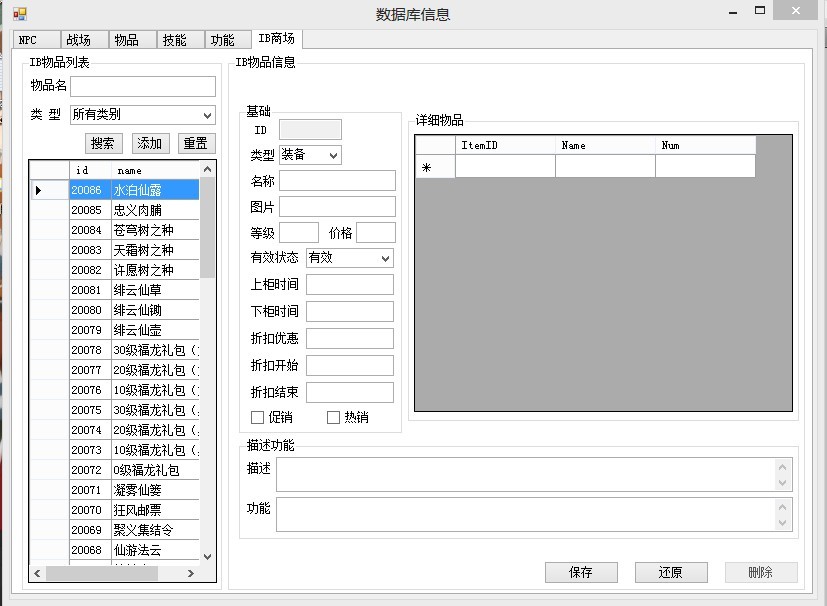827x606 pixels.
Task: Click the 等级 input field
Action: [299, 233]
